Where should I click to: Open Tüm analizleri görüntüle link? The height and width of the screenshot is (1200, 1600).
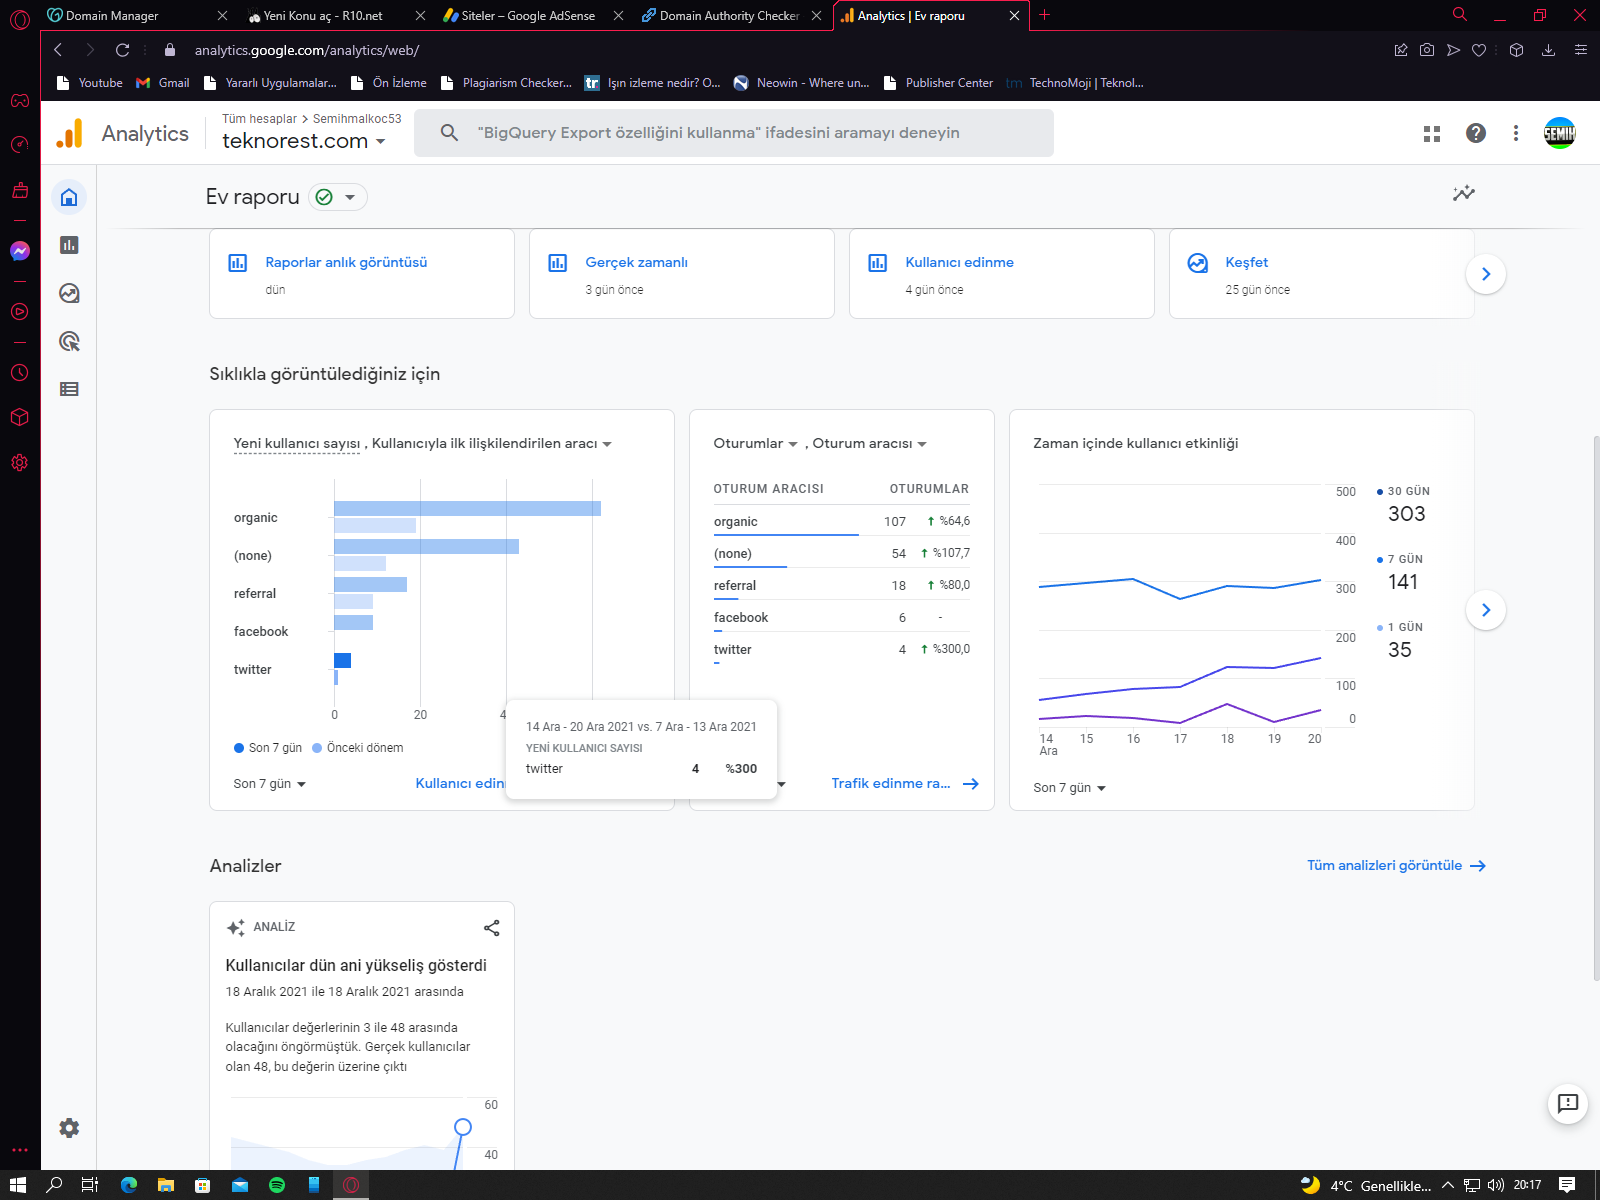[1396, 866]
